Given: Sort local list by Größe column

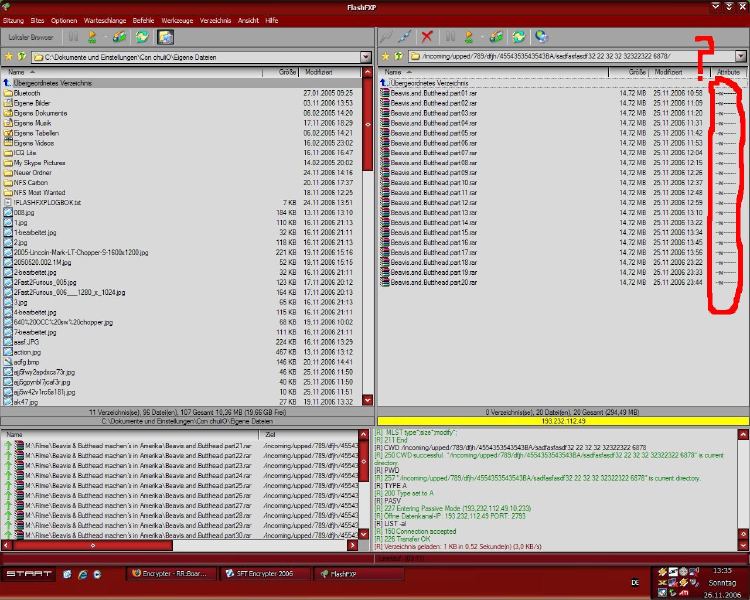Looking at the screenshot, I should pos(281,72).
